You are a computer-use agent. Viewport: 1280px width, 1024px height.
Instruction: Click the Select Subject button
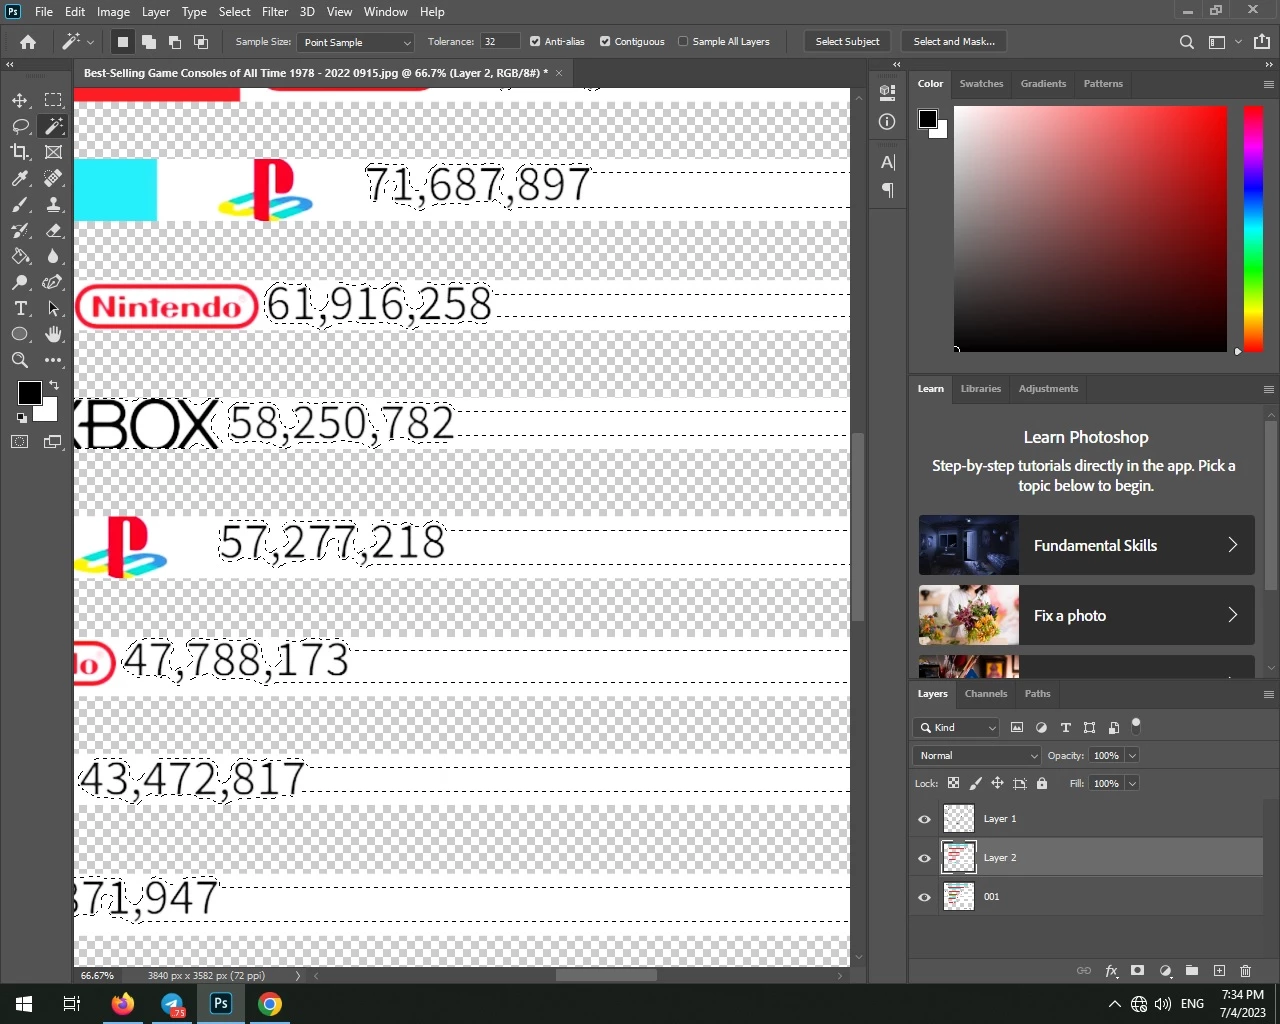847,42
